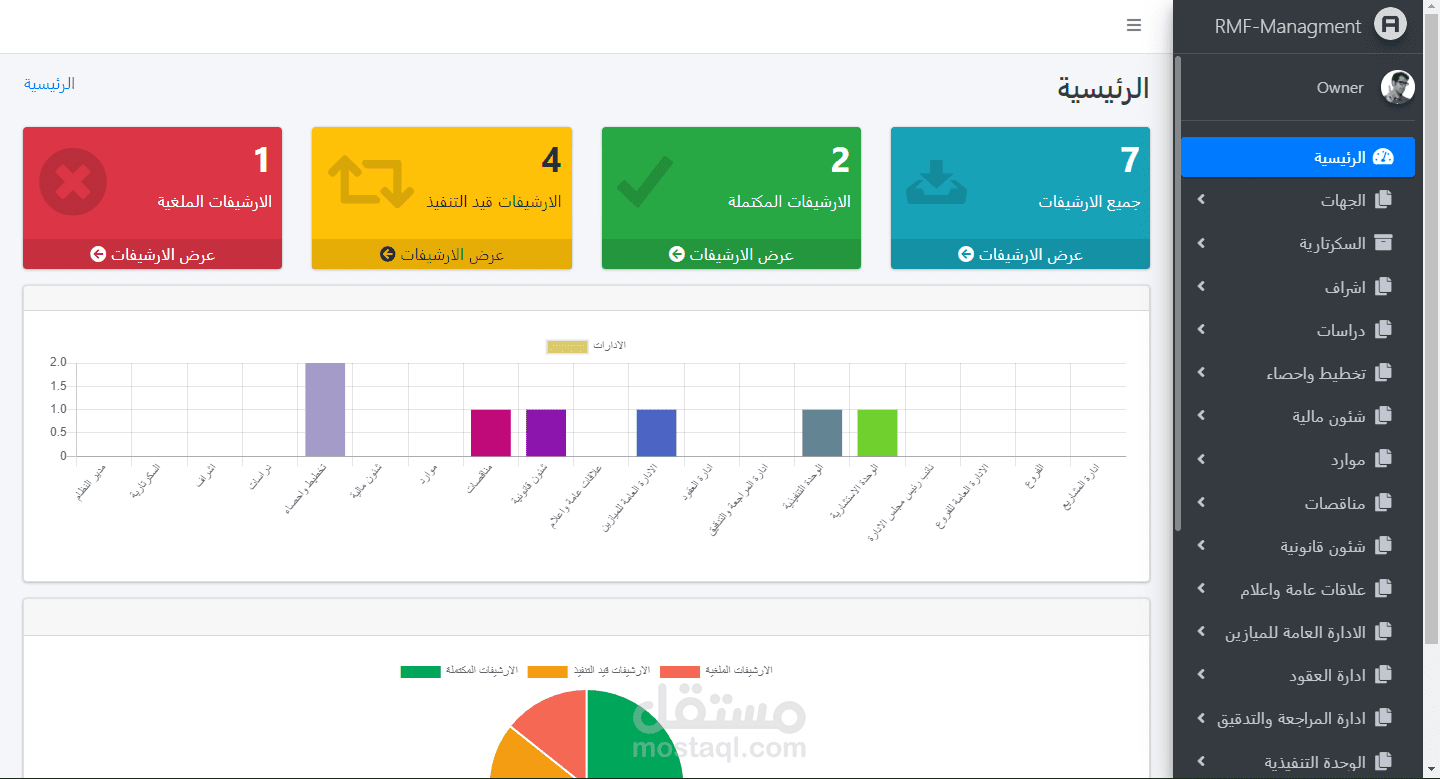
Task: Toggle the sidebar with the hamburger icon
Action: (x=1134, y=26)
